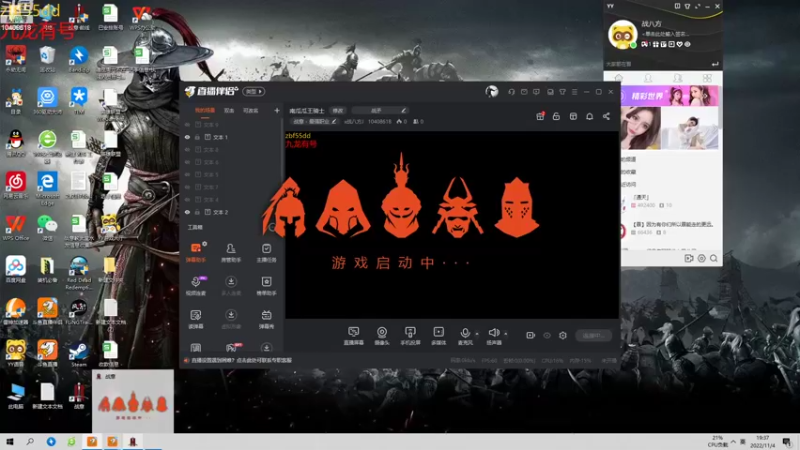Click the unlock padlock icon above preview
This screenshot has height=450, width=800.
(557, 116)
